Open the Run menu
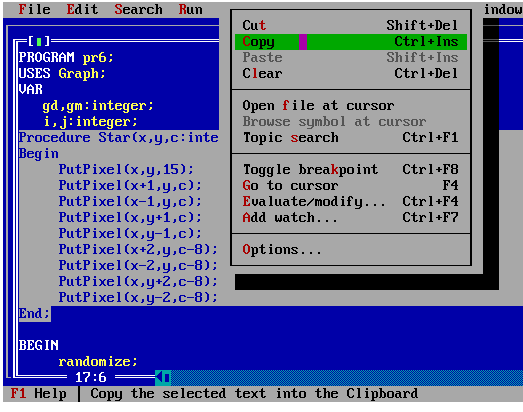 [x=190, y=9]
